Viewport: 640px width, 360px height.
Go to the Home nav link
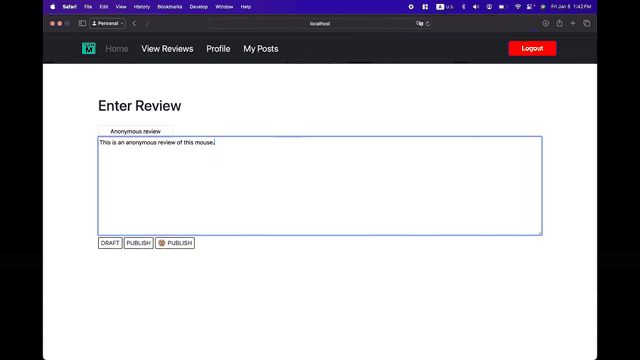(x=117, y=49)
